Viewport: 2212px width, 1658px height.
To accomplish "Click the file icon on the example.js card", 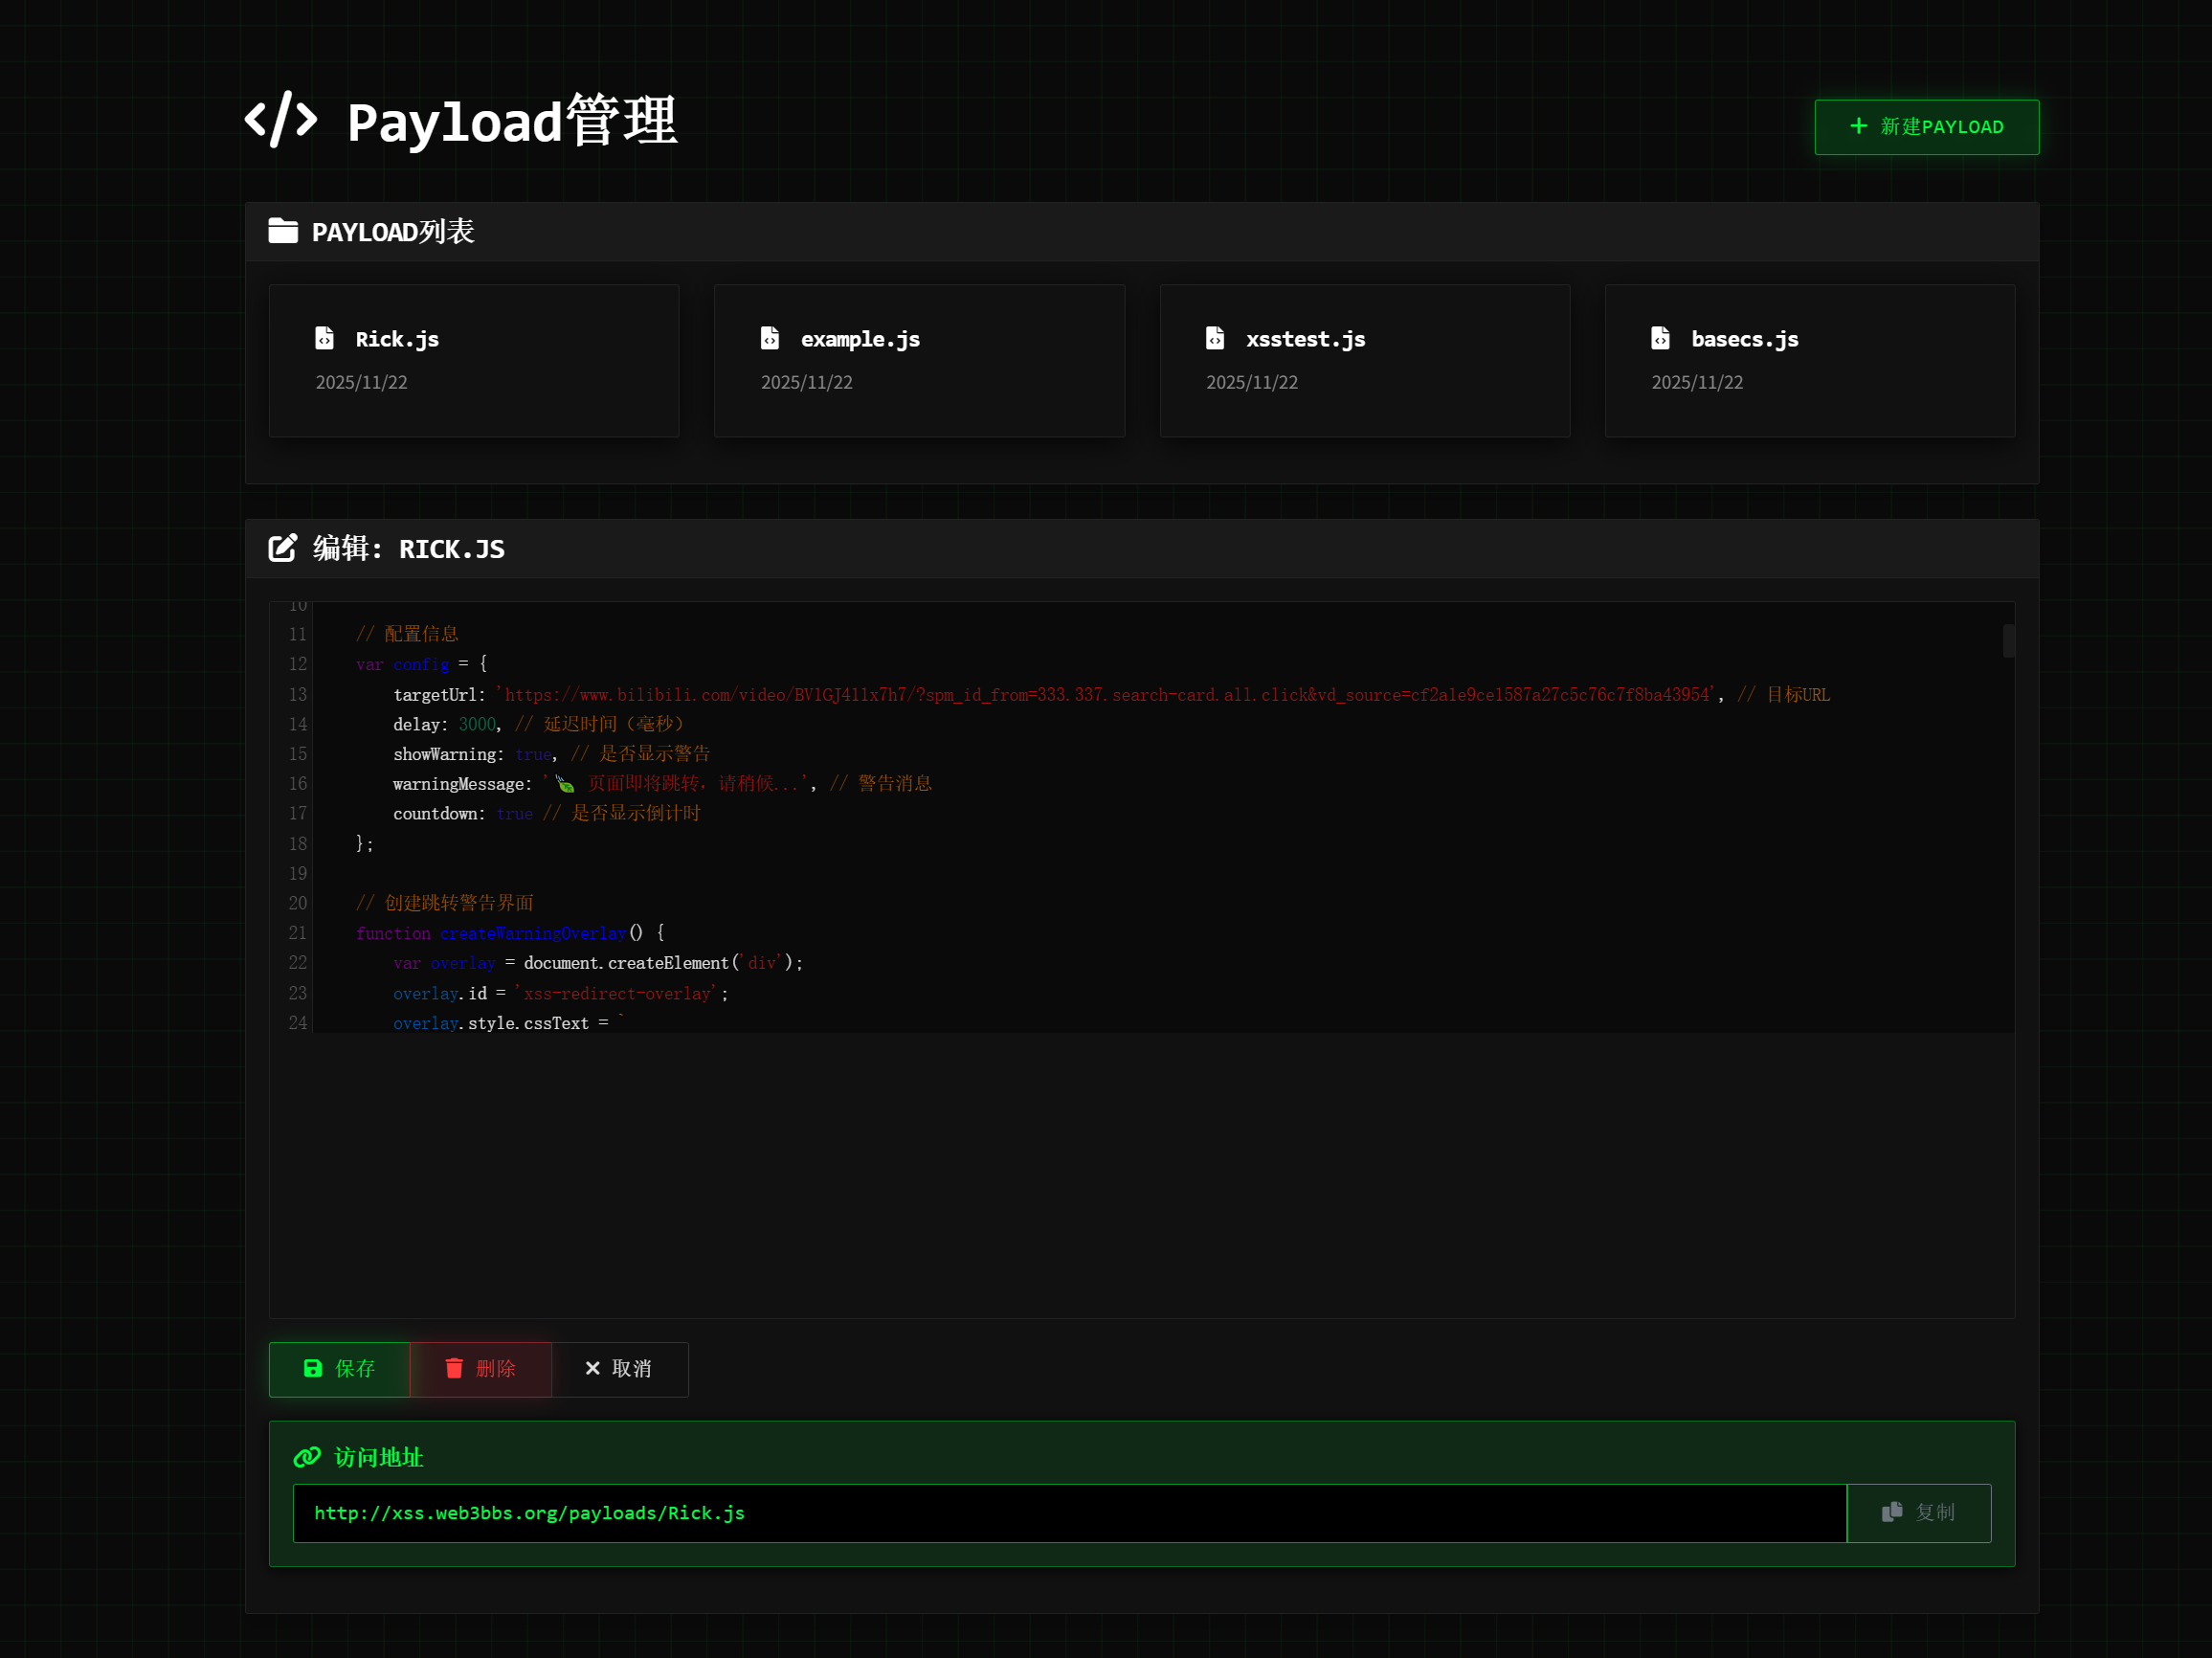I will 770,338.
